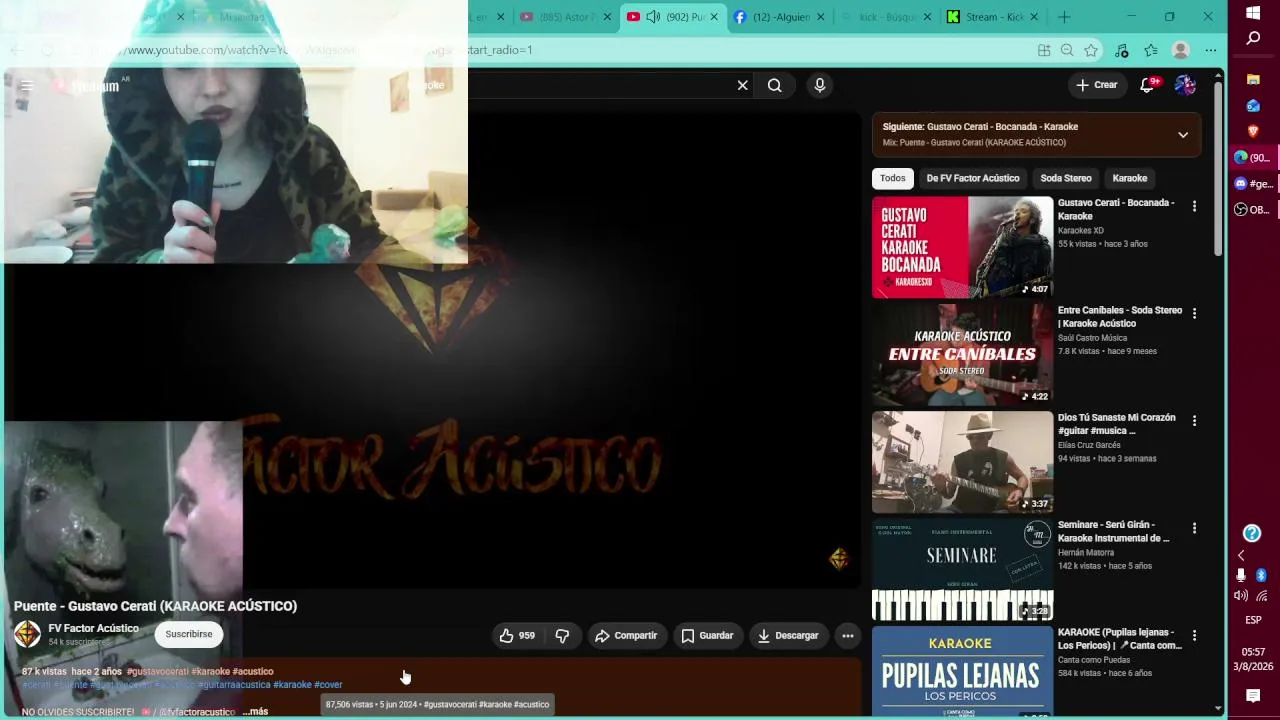The image size is (1280, 720).
Task: Click the YouTube page vertical scrollbar
Action: tap(1217, 168)
